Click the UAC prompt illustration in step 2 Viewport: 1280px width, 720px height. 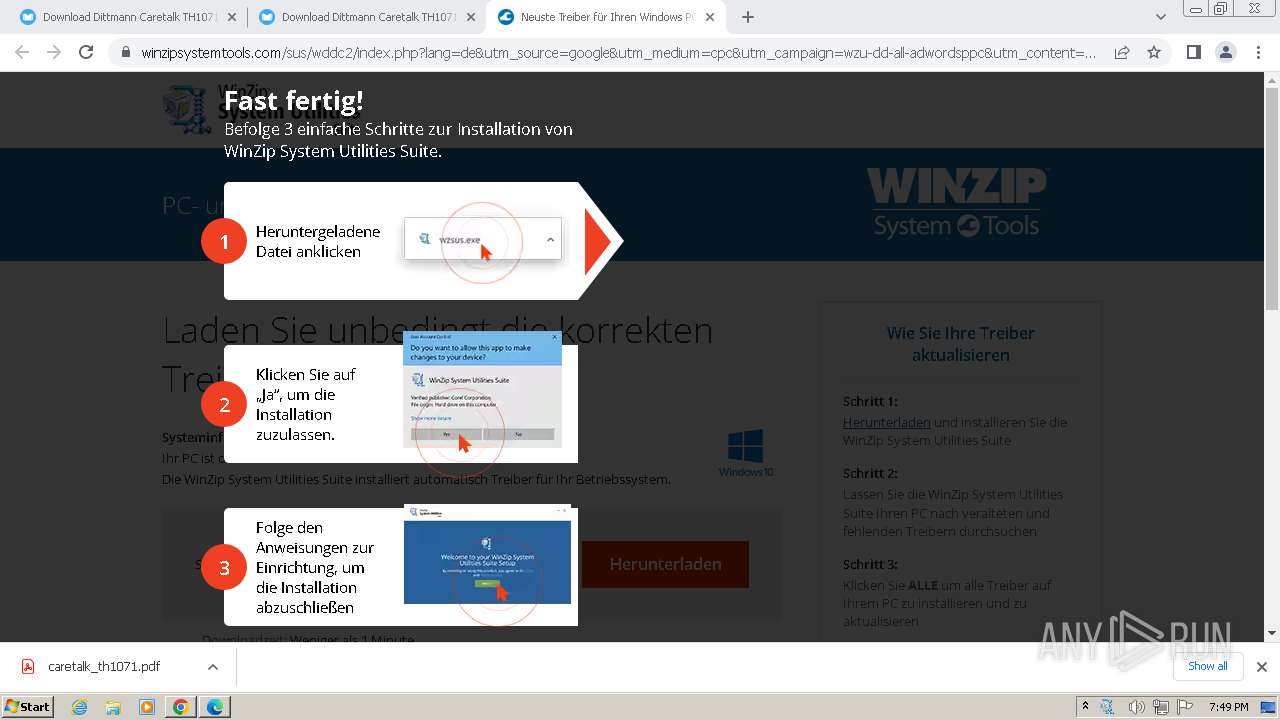pos(482,389)
